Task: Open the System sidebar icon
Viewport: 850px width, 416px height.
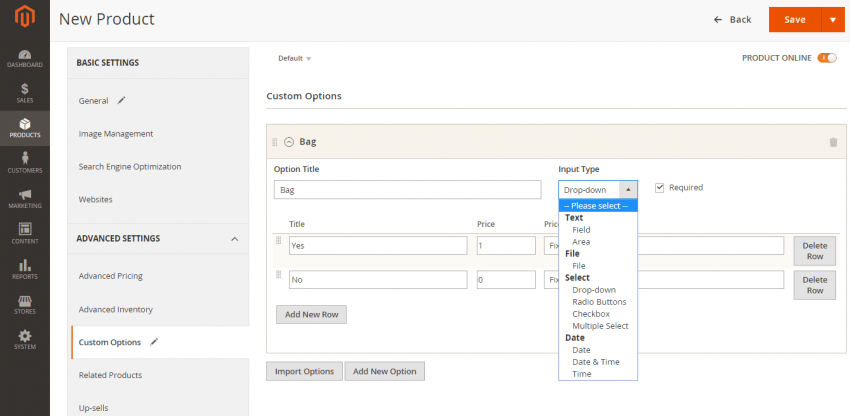Action: pyautogui.click(x=24, y=340)
